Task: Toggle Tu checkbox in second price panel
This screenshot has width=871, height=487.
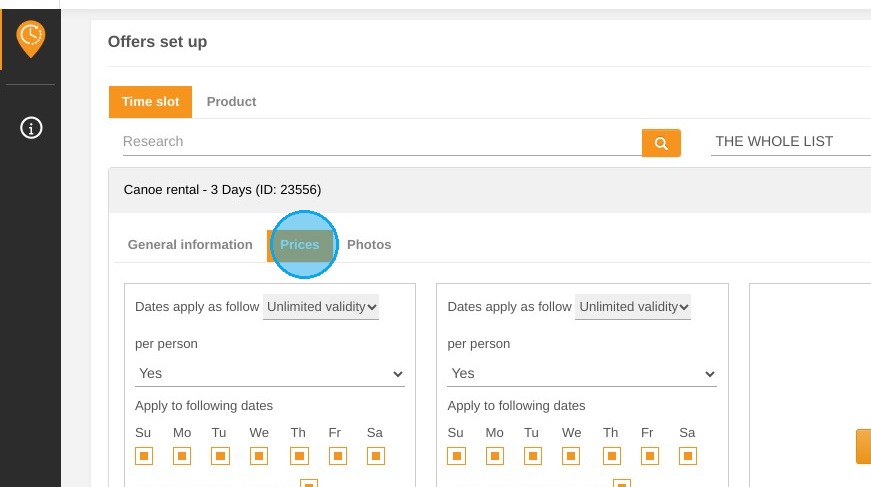Action: (x=533, y=456)
